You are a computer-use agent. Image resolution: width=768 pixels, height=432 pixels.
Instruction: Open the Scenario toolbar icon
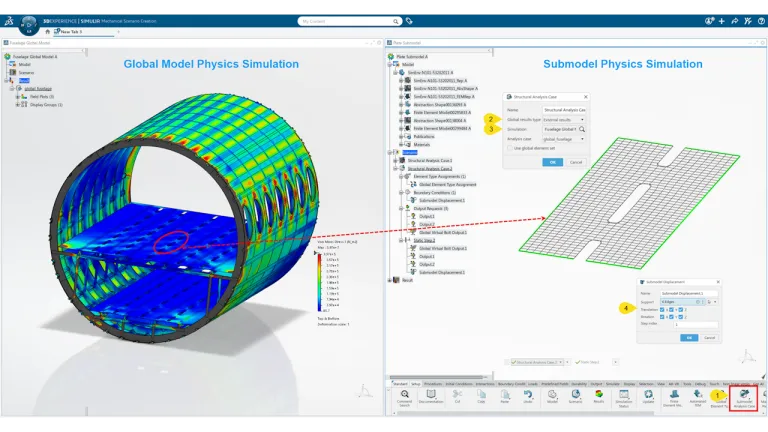point(576,397)
